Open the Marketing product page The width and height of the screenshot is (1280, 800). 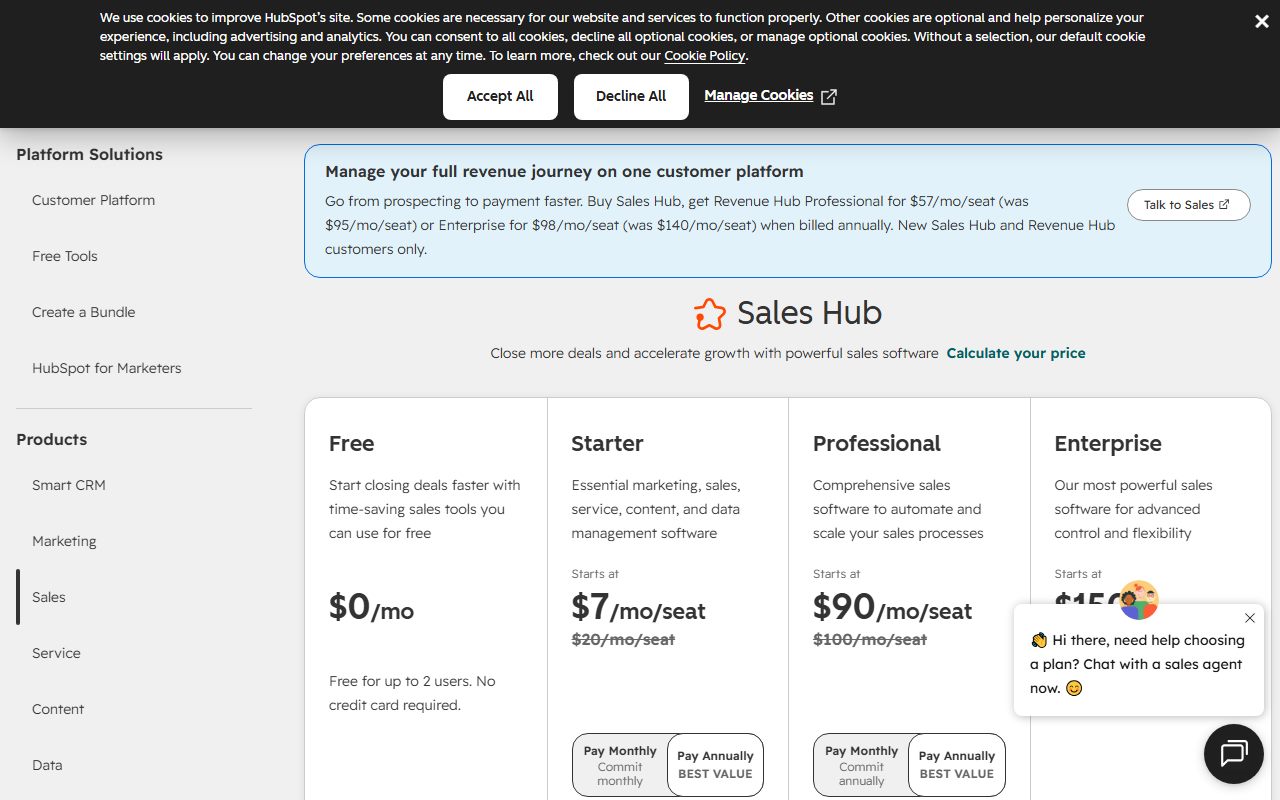[x=64, y=541]
